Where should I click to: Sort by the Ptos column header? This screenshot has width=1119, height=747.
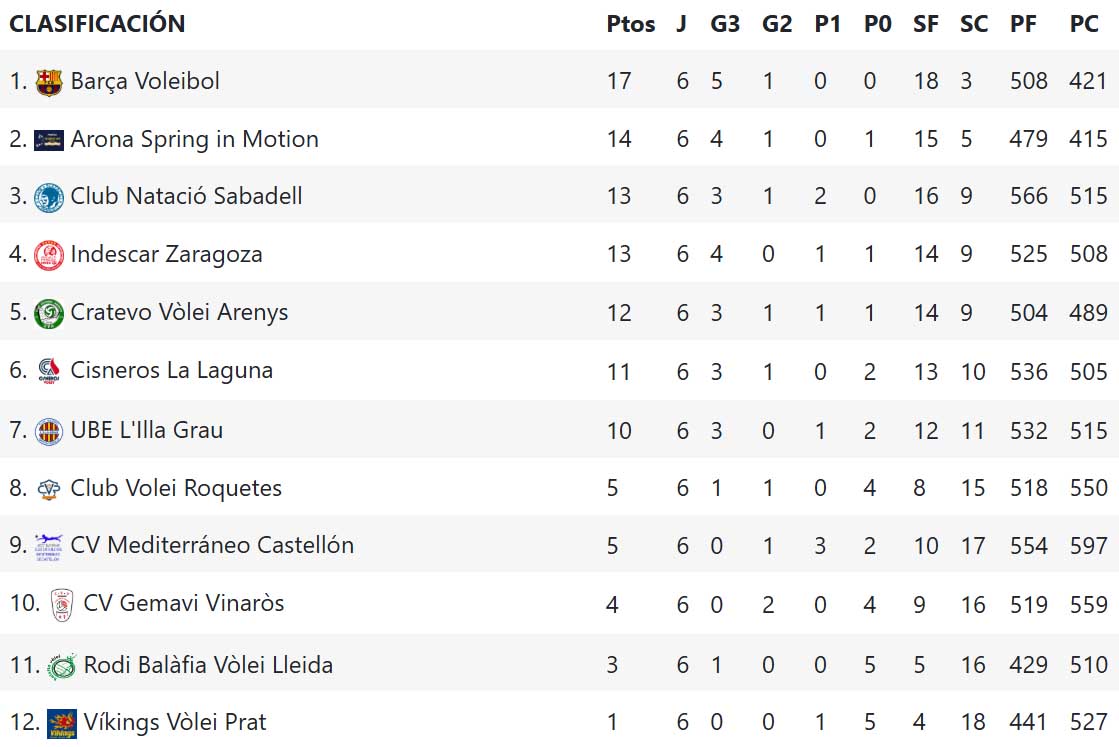tap(631, 24)
